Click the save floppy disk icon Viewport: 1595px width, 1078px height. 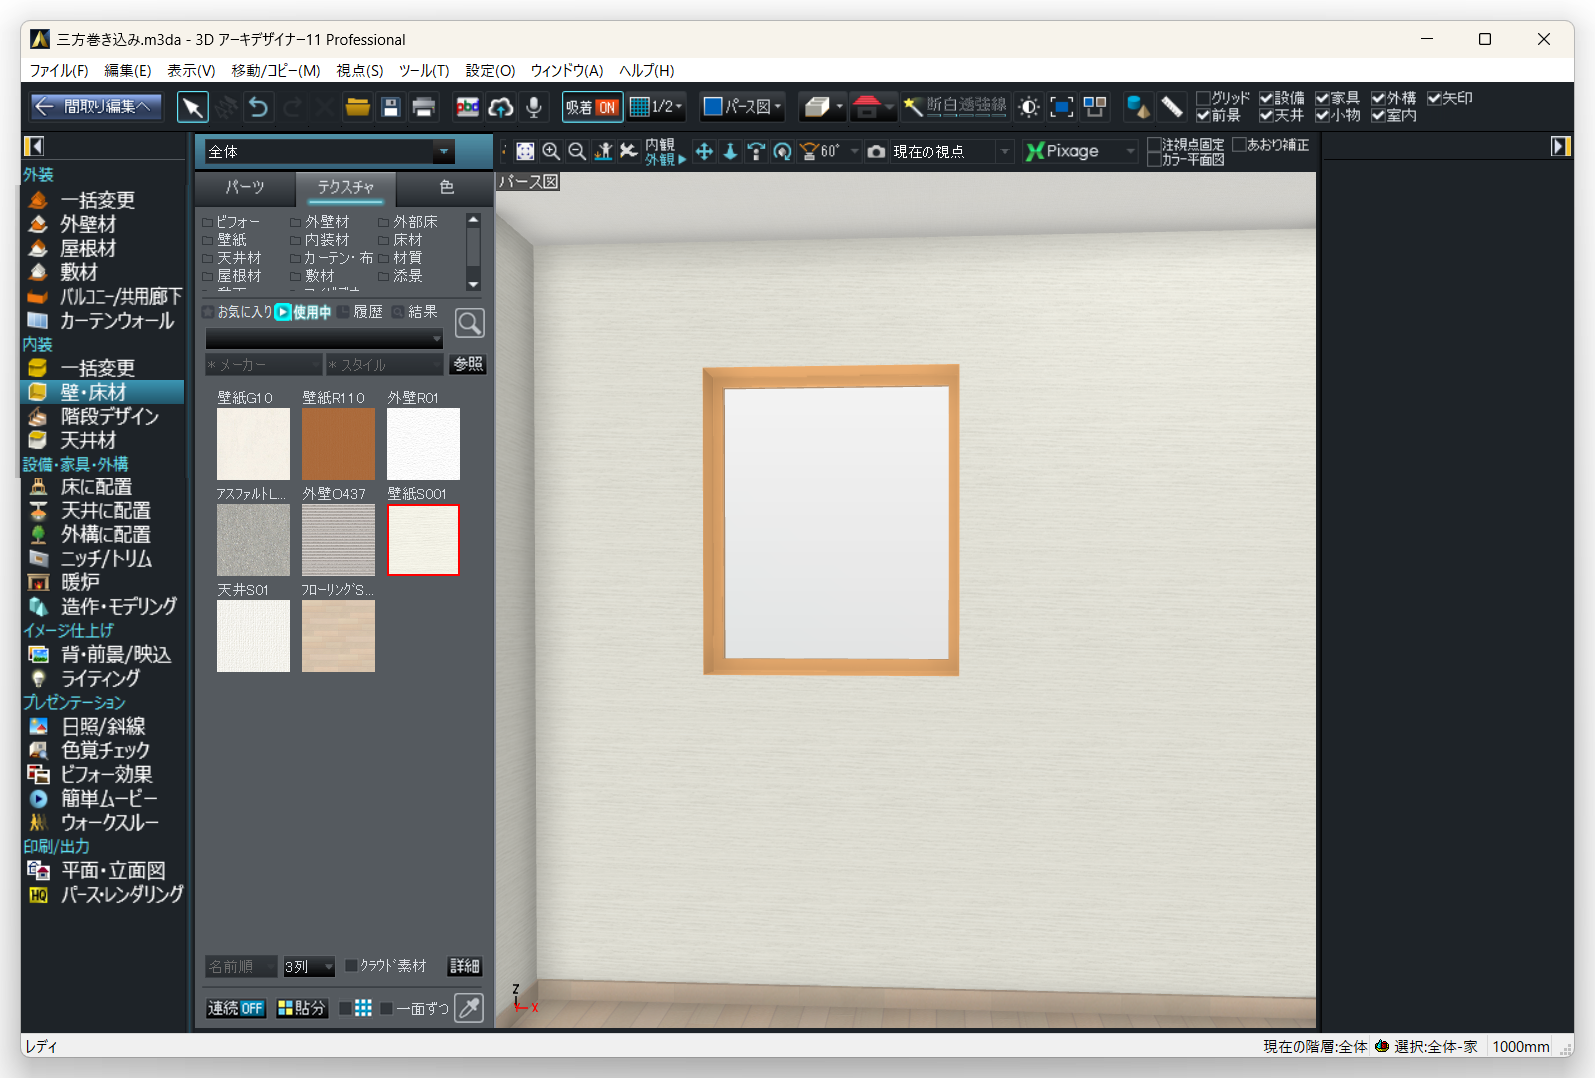[x=391, y=107]
